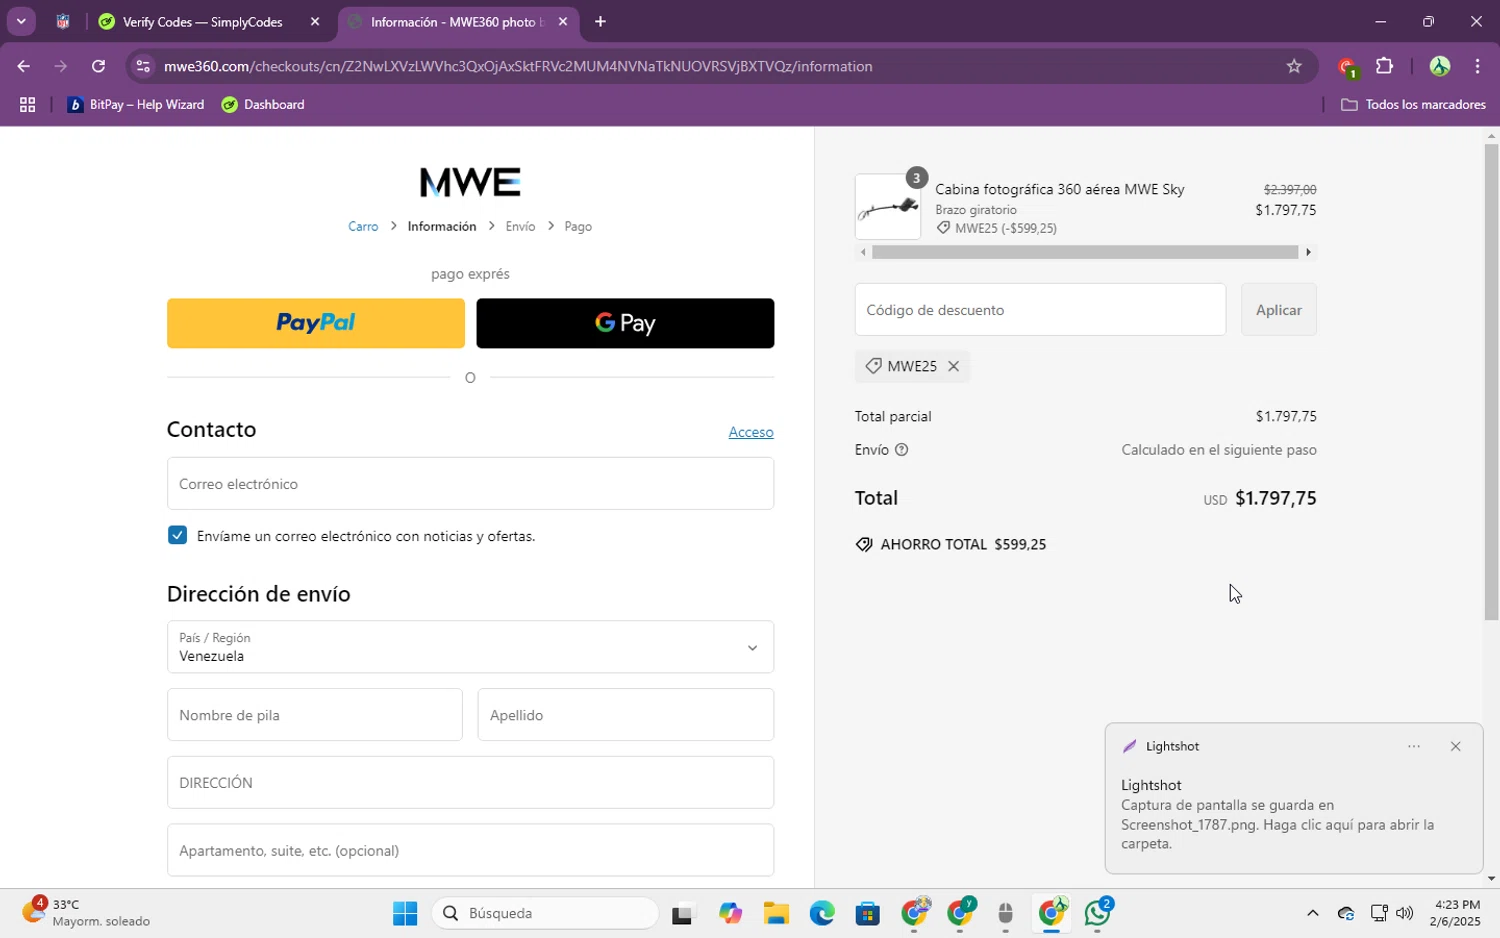The image size is (1500, 938).
Task: Open the weather widget on taskbar
Action: coord(86,913)
